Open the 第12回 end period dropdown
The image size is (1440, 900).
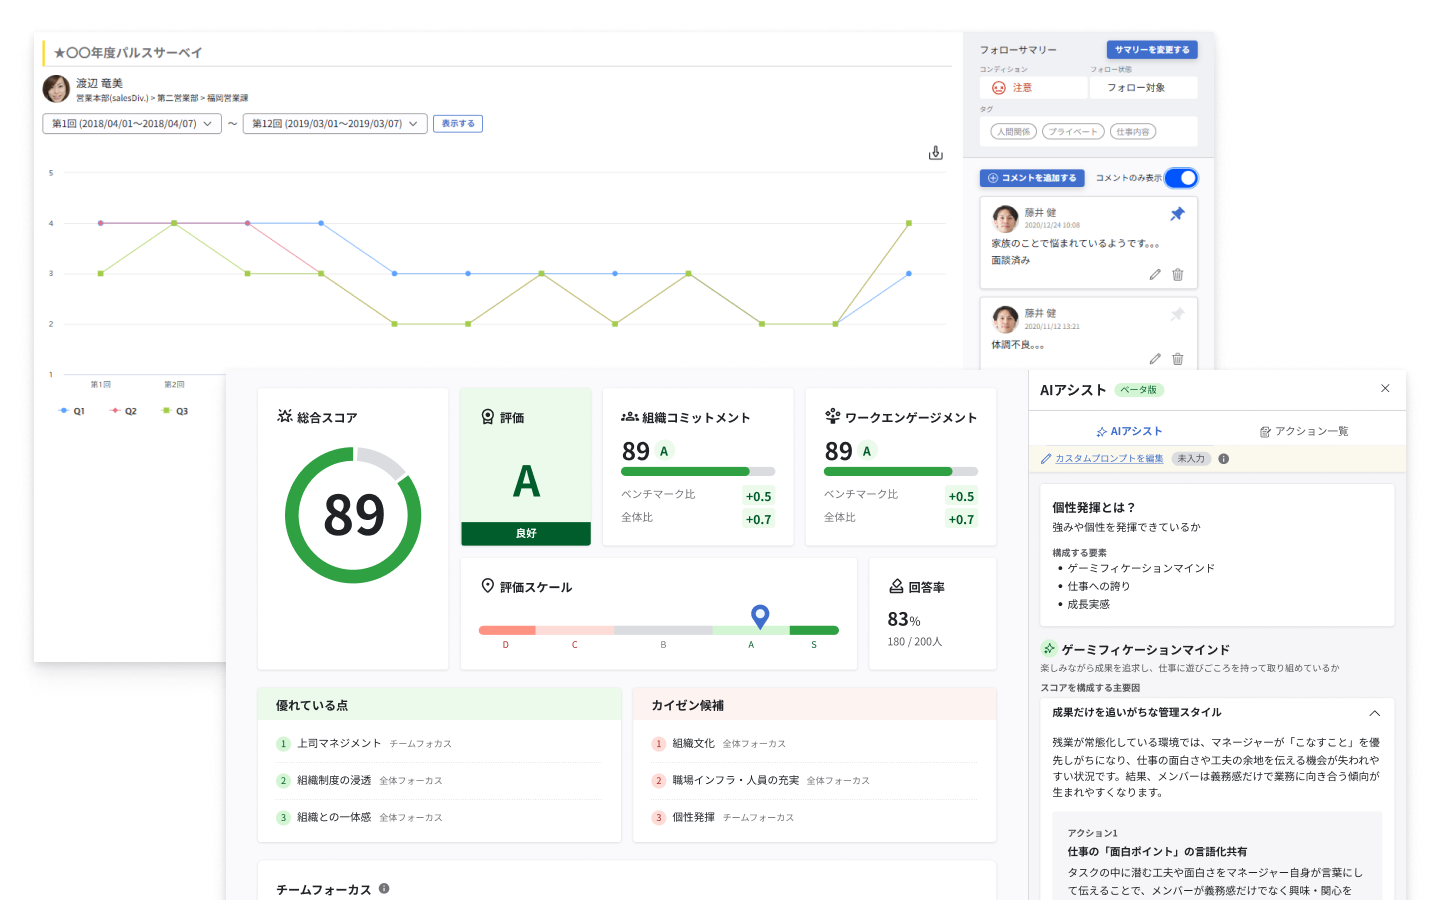coord(335,124)
